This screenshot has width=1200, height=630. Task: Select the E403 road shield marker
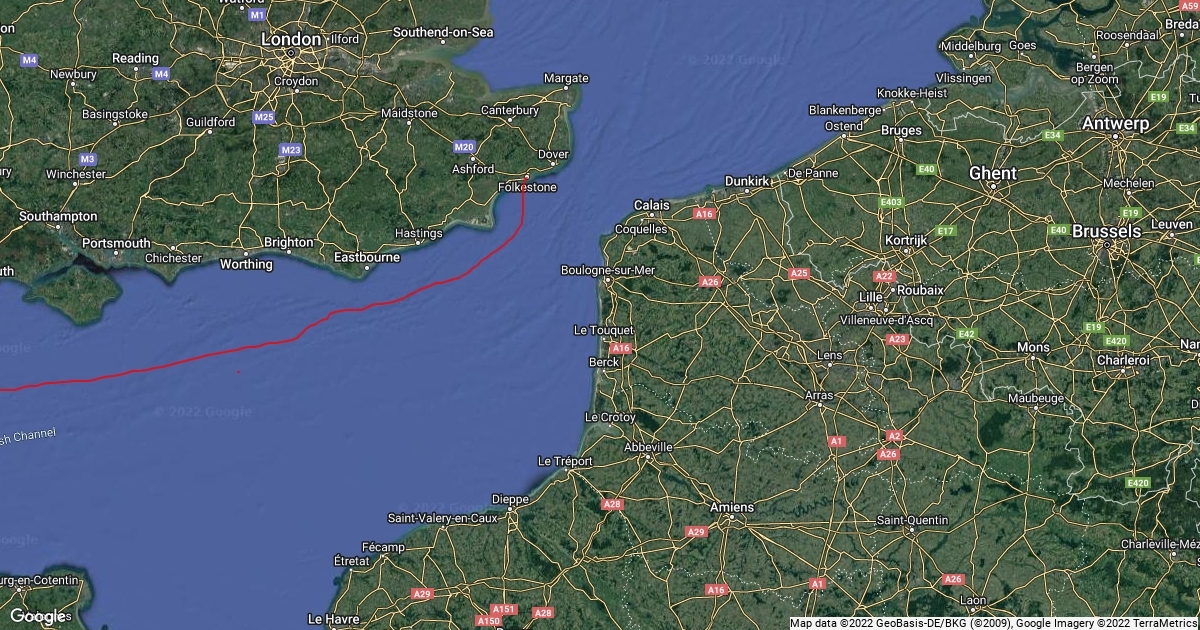(891, 203)
